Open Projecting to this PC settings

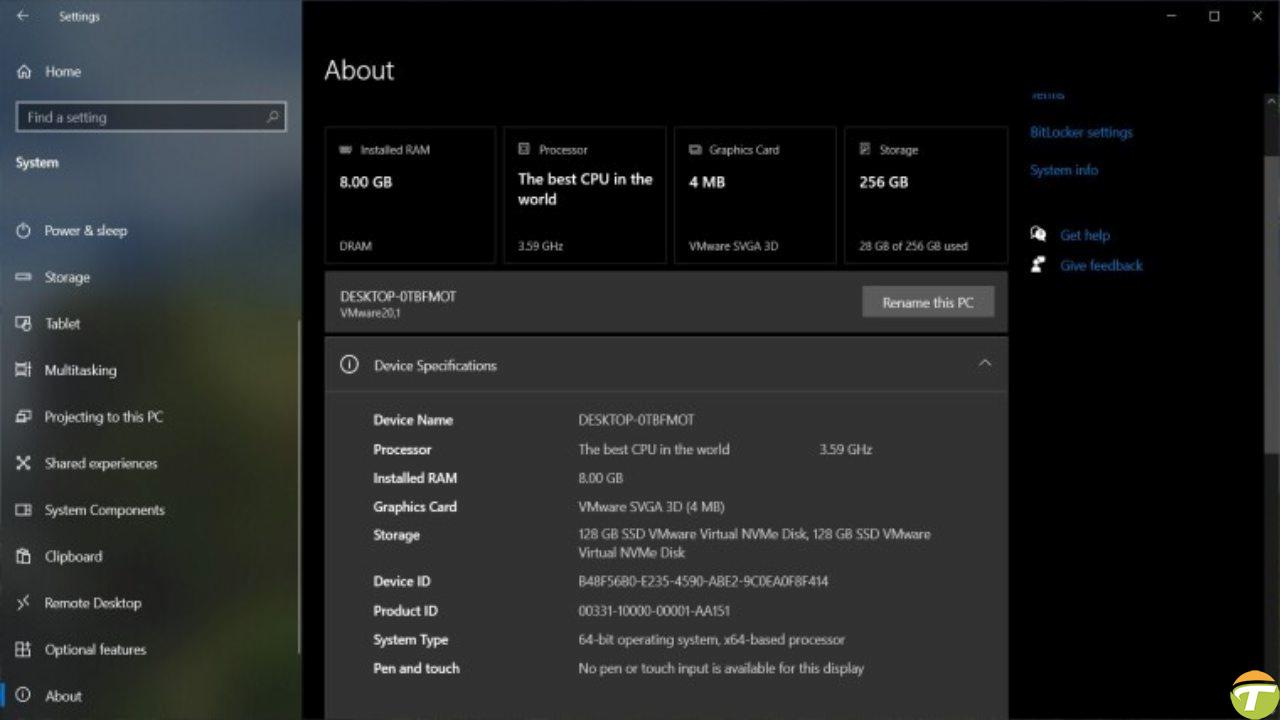pyautogui.click(x=103, y=417)
